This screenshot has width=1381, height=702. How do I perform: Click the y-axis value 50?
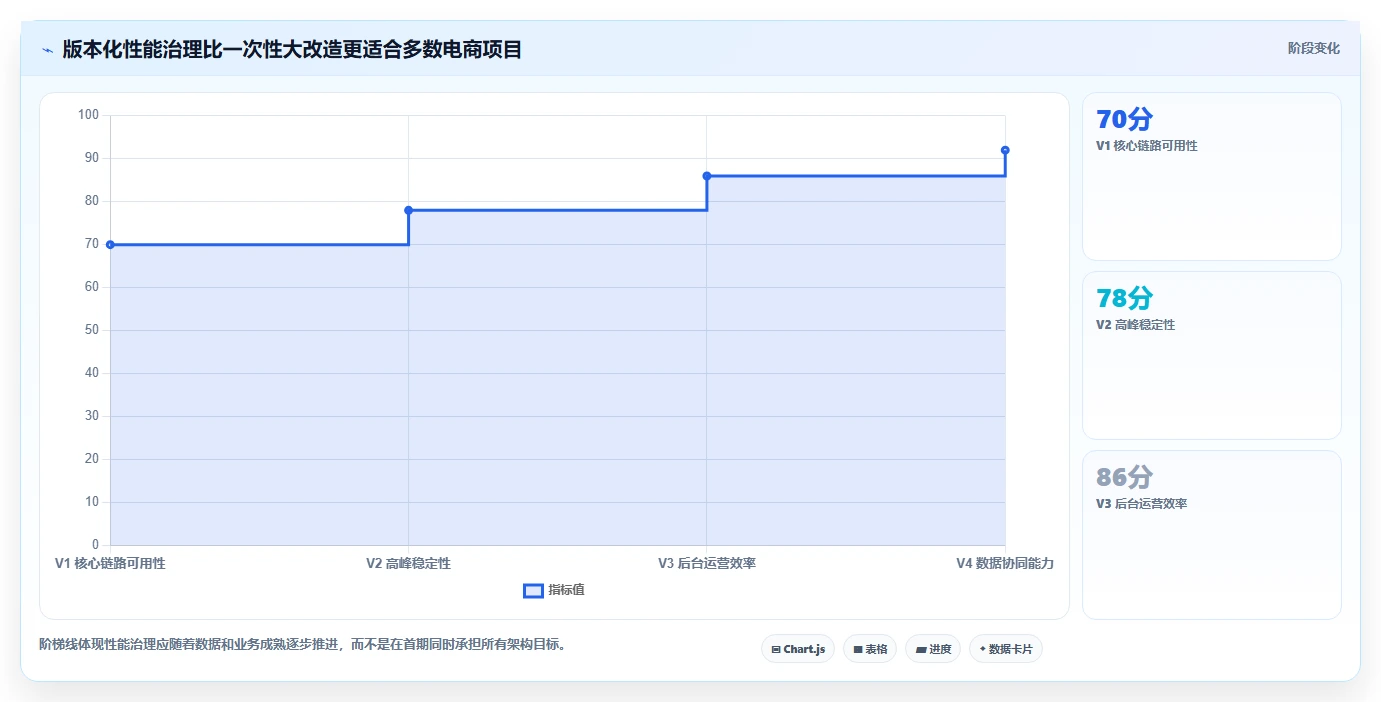tap(91, 330)
